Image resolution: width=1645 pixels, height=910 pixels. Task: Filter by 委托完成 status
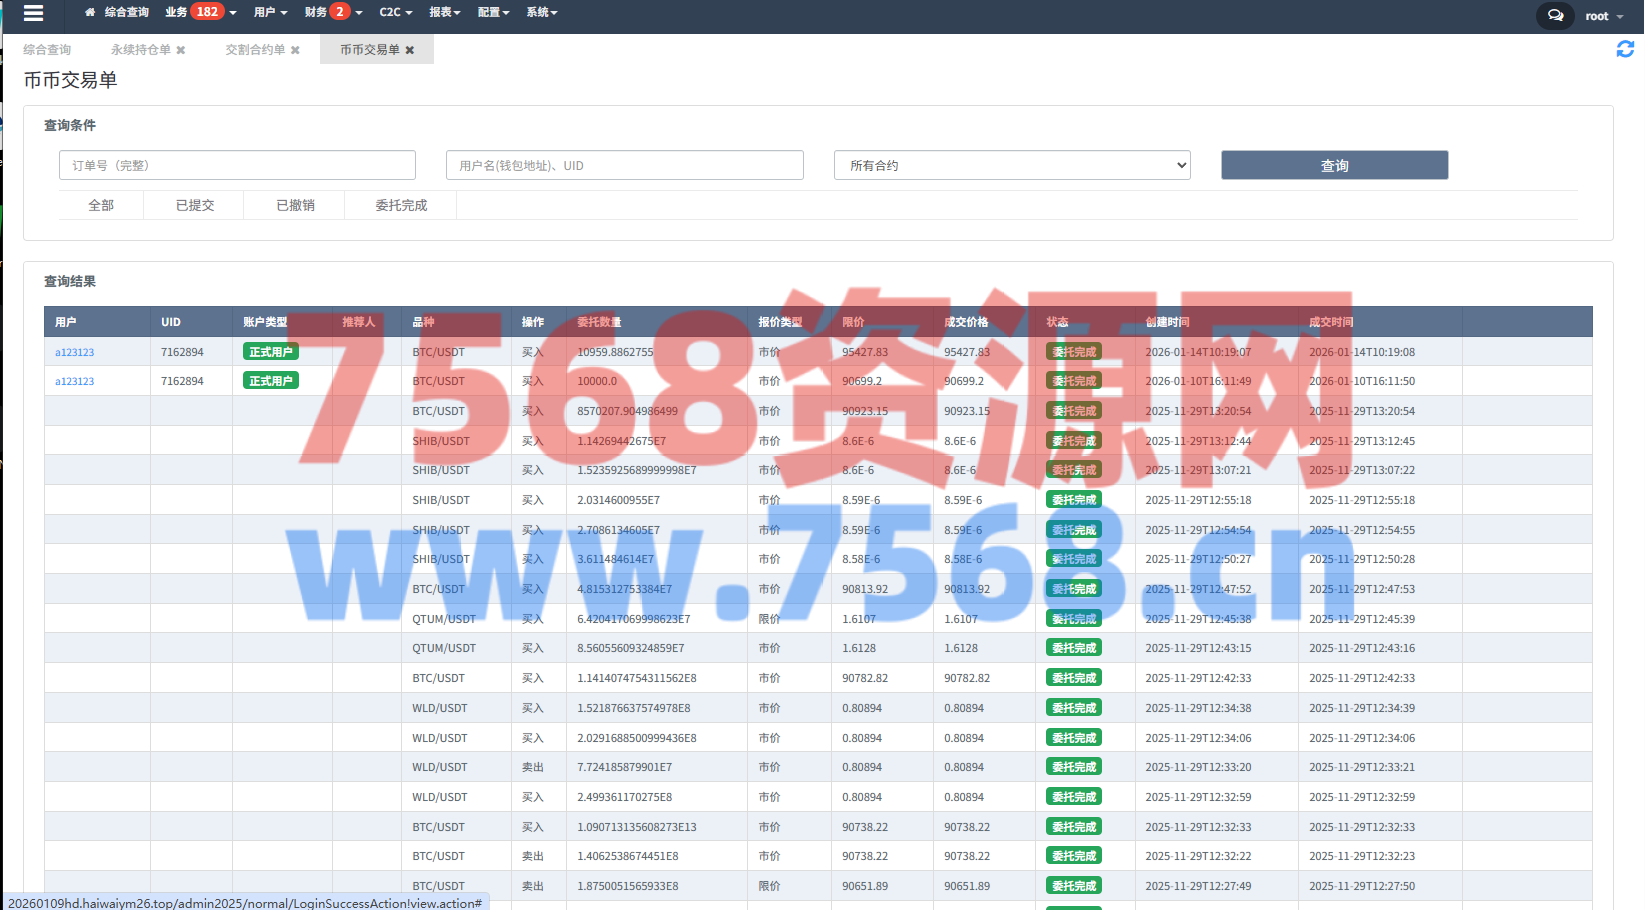[401, 205]
